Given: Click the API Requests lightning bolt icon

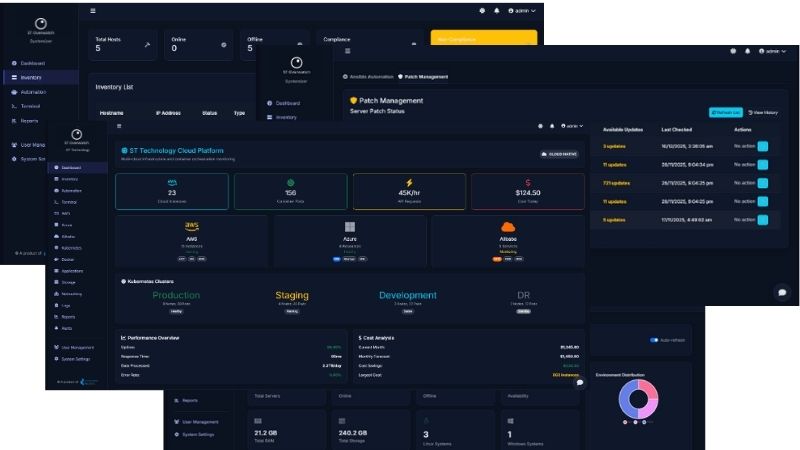Looking at the screenshot, I should pyautogui.click(x=409, y=182).
